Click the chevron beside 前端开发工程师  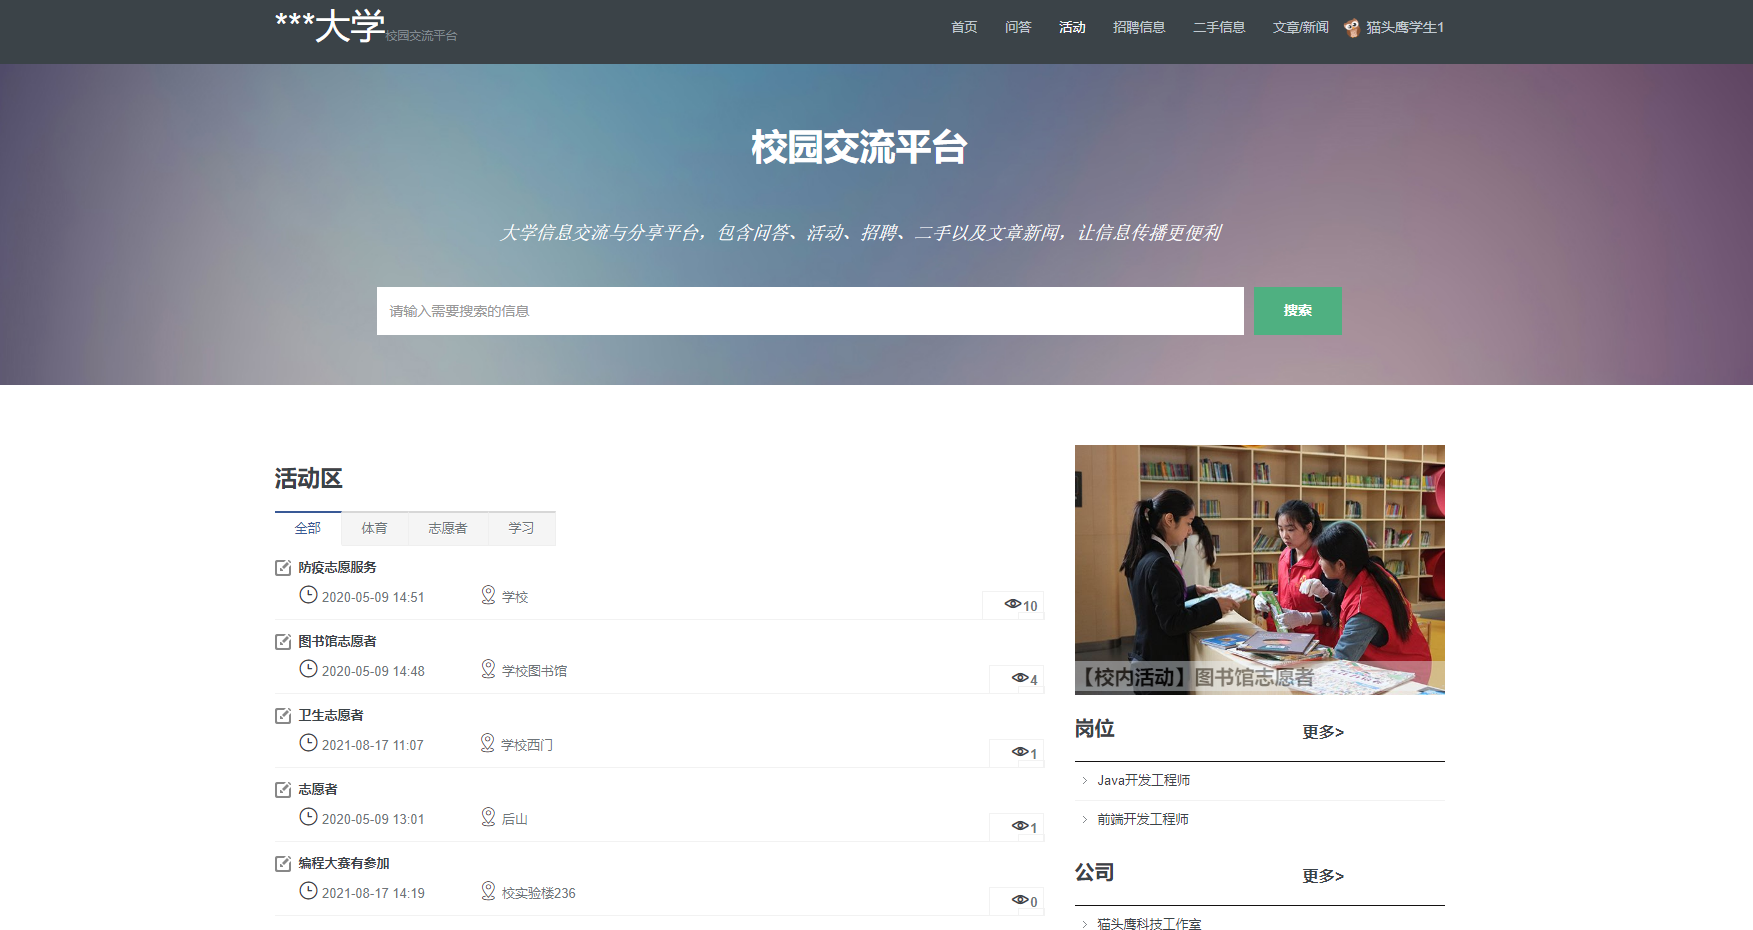(1086, 819)
